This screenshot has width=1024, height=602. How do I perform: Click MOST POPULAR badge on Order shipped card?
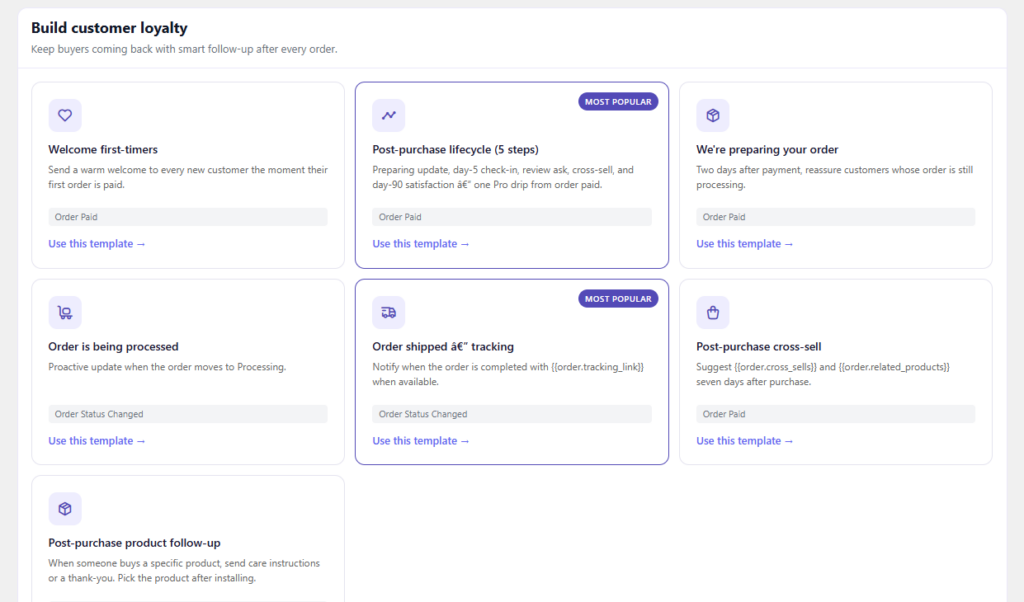[x=618, y=299]
